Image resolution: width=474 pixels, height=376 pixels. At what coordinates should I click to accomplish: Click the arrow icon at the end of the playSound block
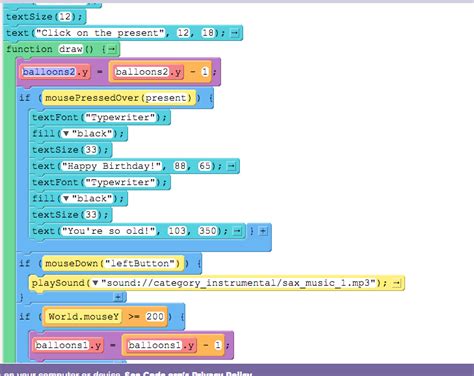pos(396,283)
